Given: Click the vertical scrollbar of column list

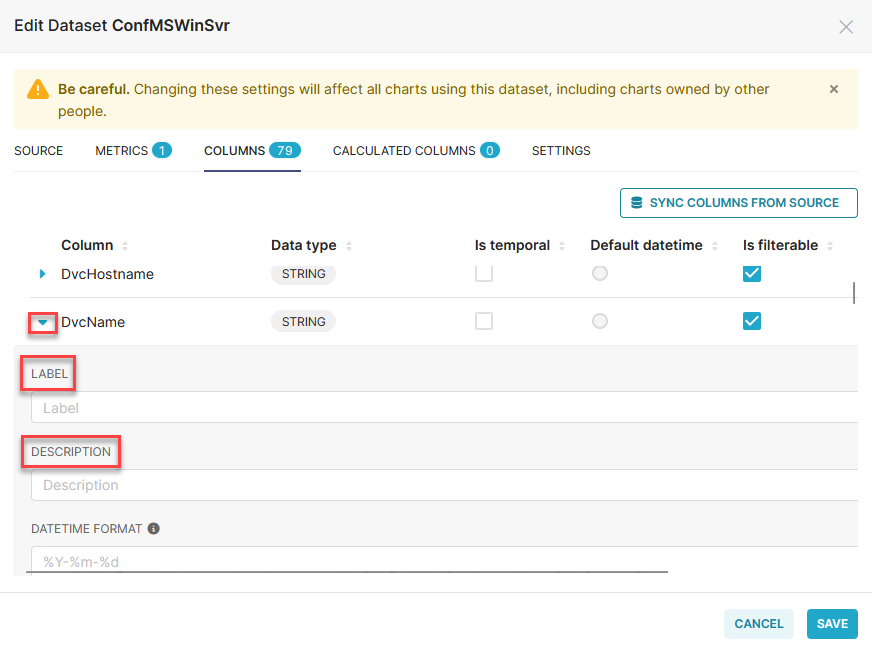Looking at the screenshot, I should (854, 293).
